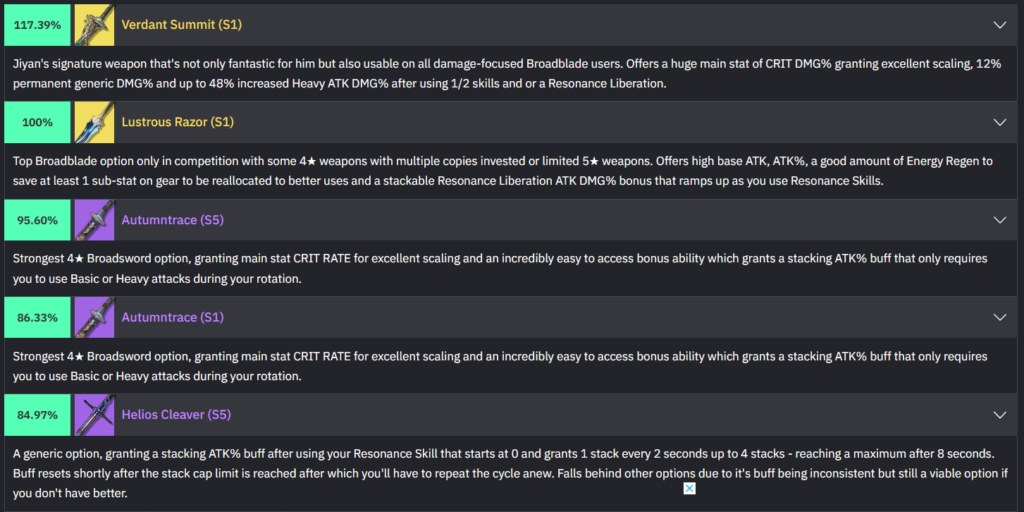Click the Autumntrace (S1) weapon icon
The image size is (1024, 512).
[94, 317]
